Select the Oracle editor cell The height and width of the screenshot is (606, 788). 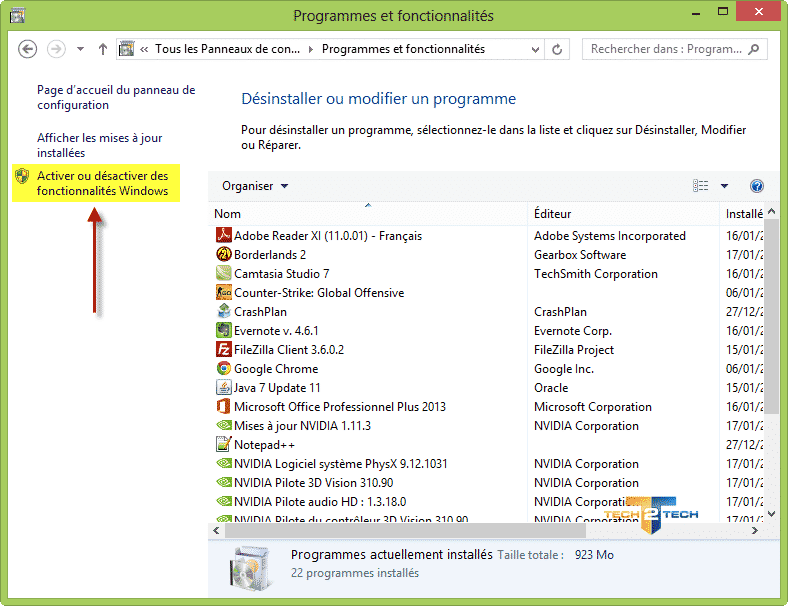pos(551,388)
